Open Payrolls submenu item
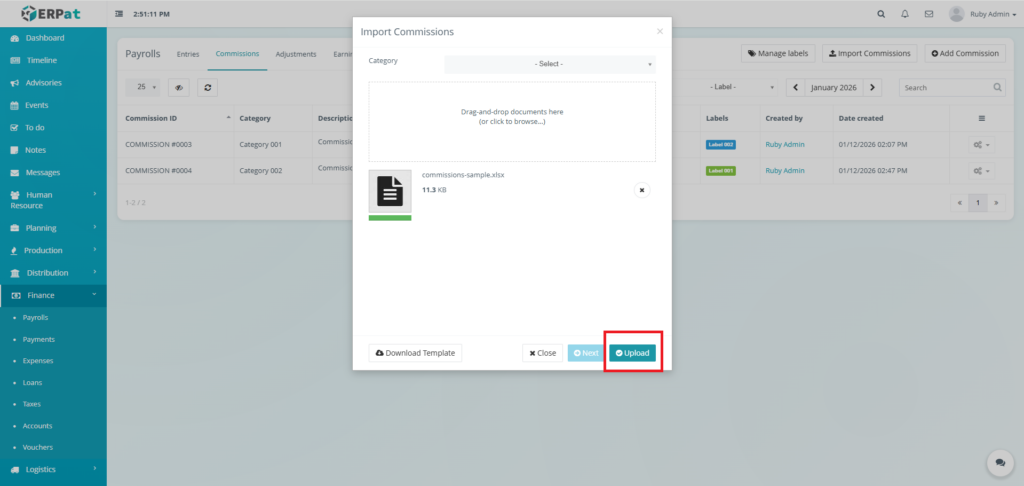This screenshot has height=486, width=1024. 35,317
